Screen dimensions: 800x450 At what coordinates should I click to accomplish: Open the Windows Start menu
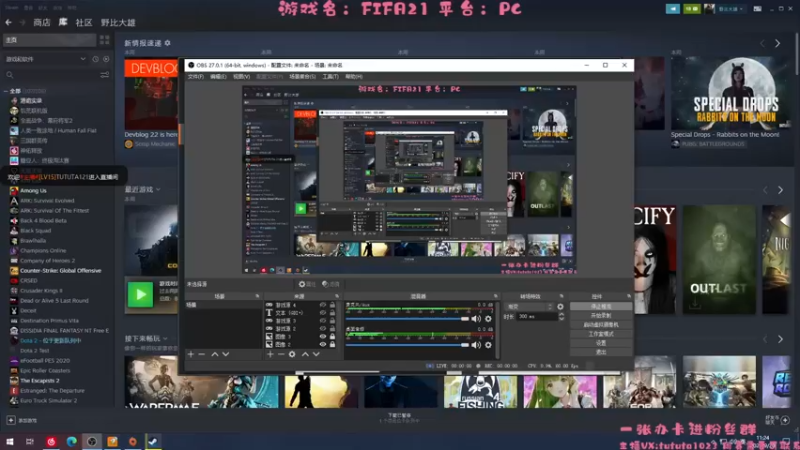[x=10, y=441]
